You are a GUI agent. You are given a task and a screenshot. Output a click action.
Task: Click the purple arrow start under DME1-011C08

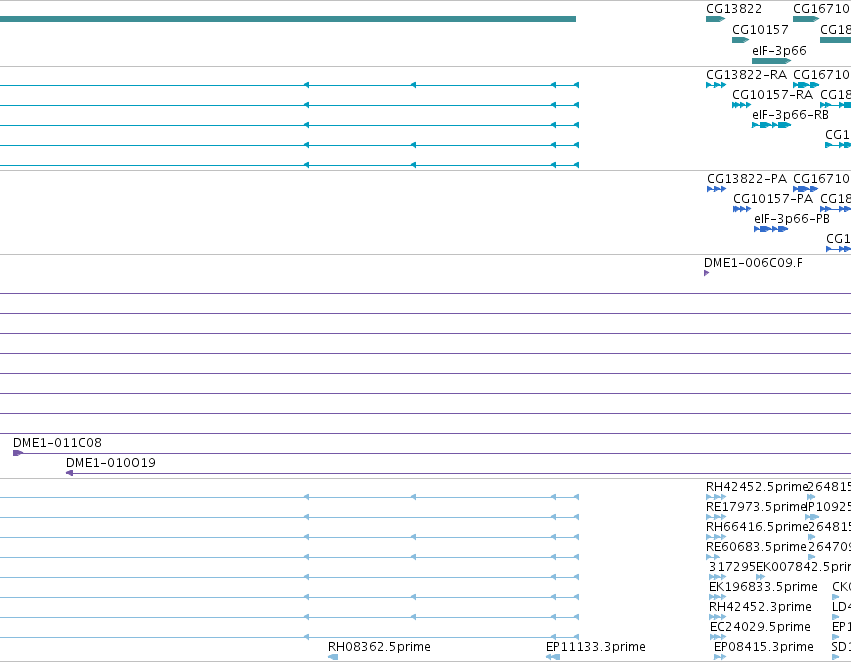[x=18, y=453]
